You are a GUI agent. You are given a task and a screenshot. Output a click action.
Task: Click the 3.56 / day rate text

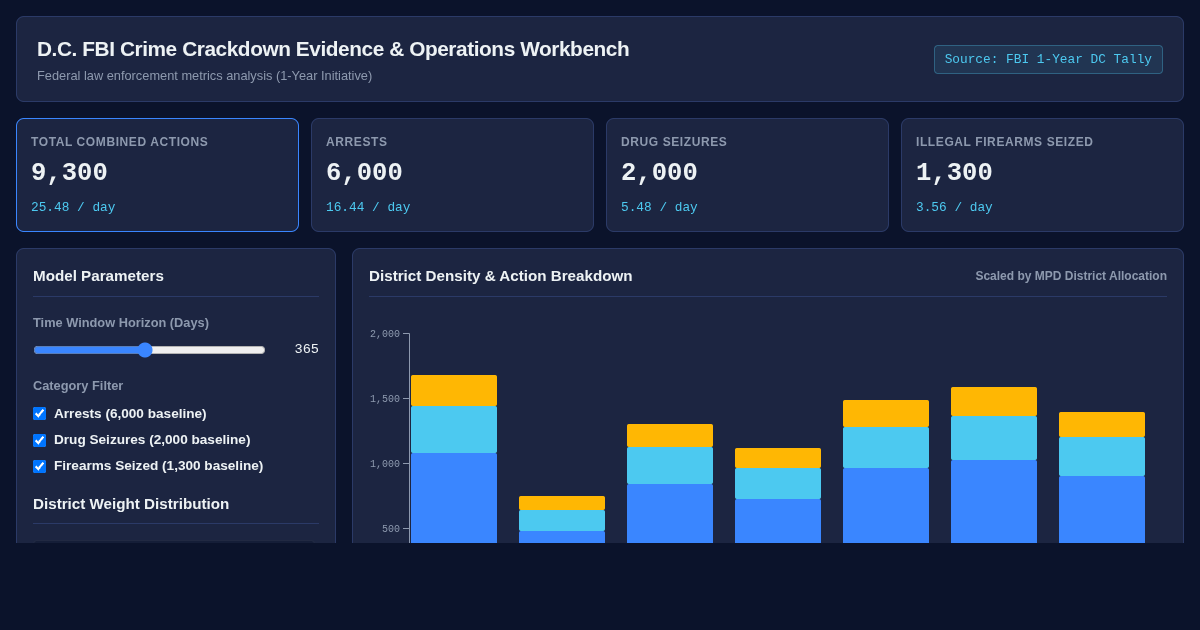point(954,208)
